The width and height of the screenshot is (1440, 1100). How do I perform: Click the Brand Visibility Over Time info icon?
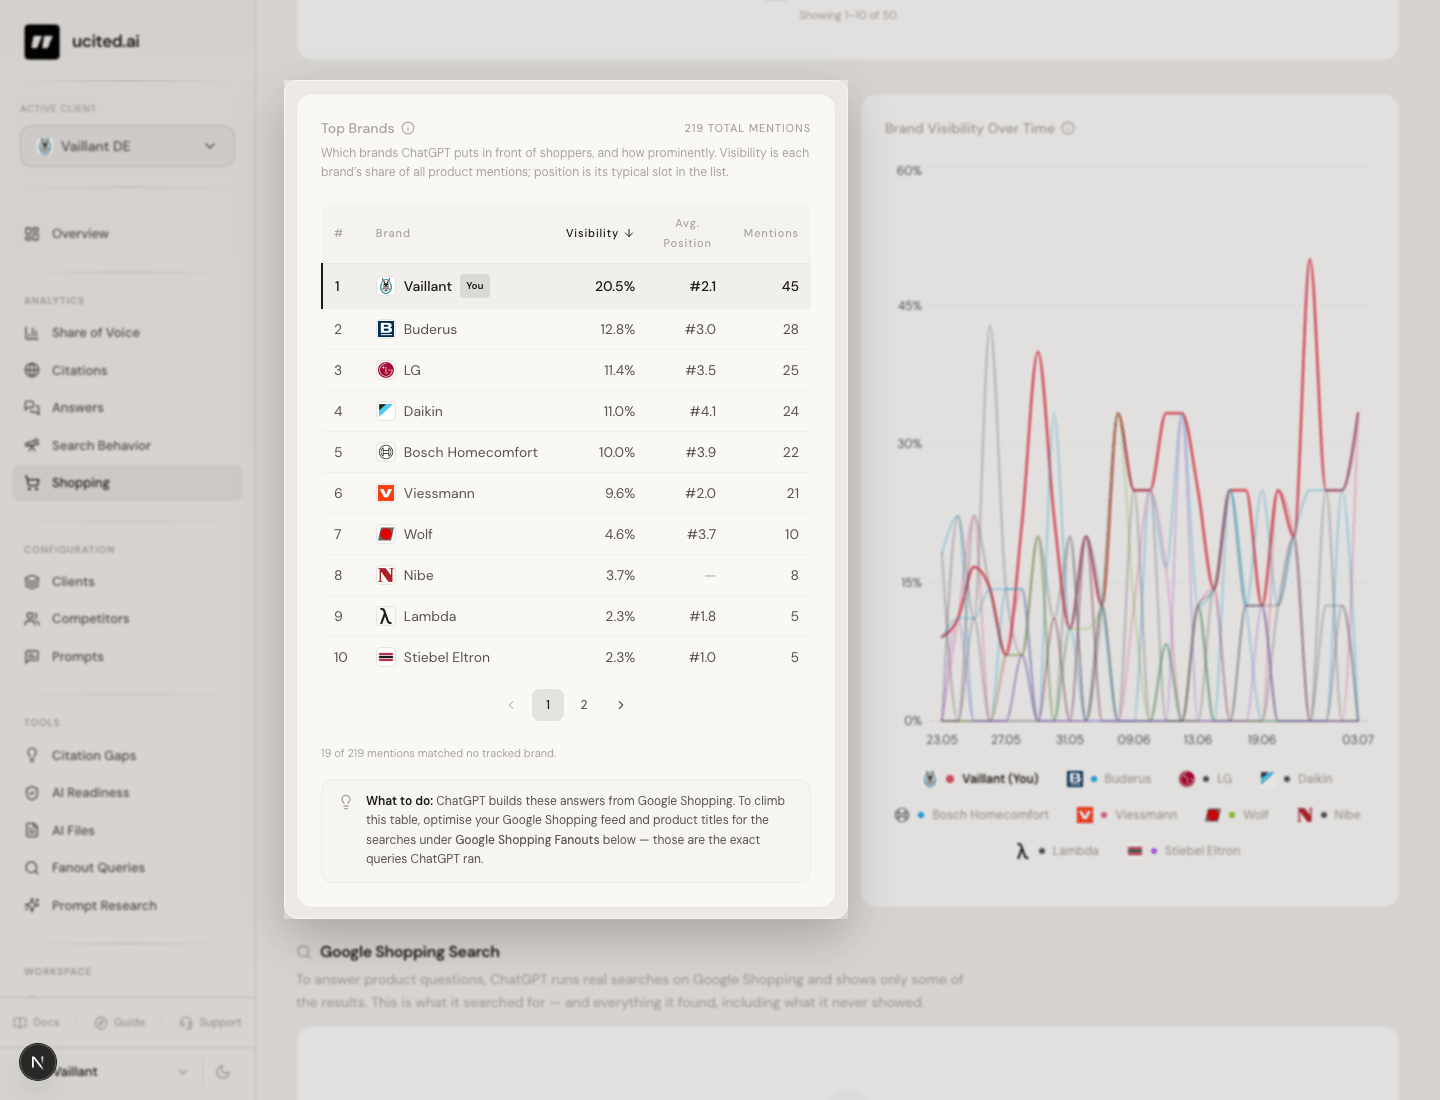click(1068, 128)
